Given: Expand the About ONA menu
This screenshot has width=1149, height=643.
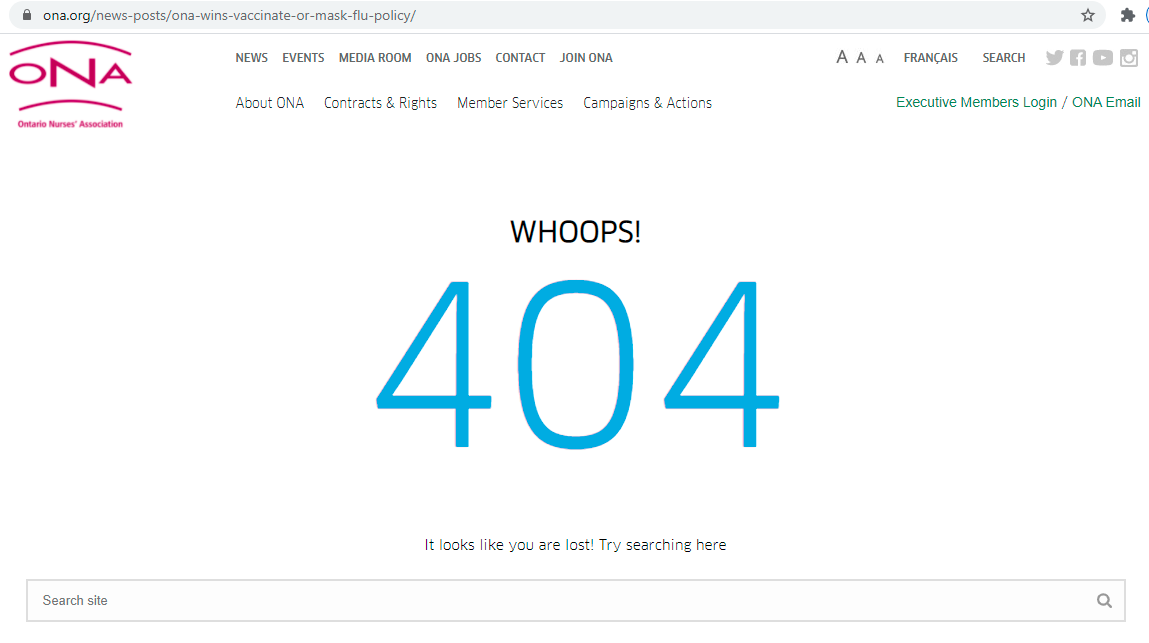Looking at the screenshot, I should (270, 103).
